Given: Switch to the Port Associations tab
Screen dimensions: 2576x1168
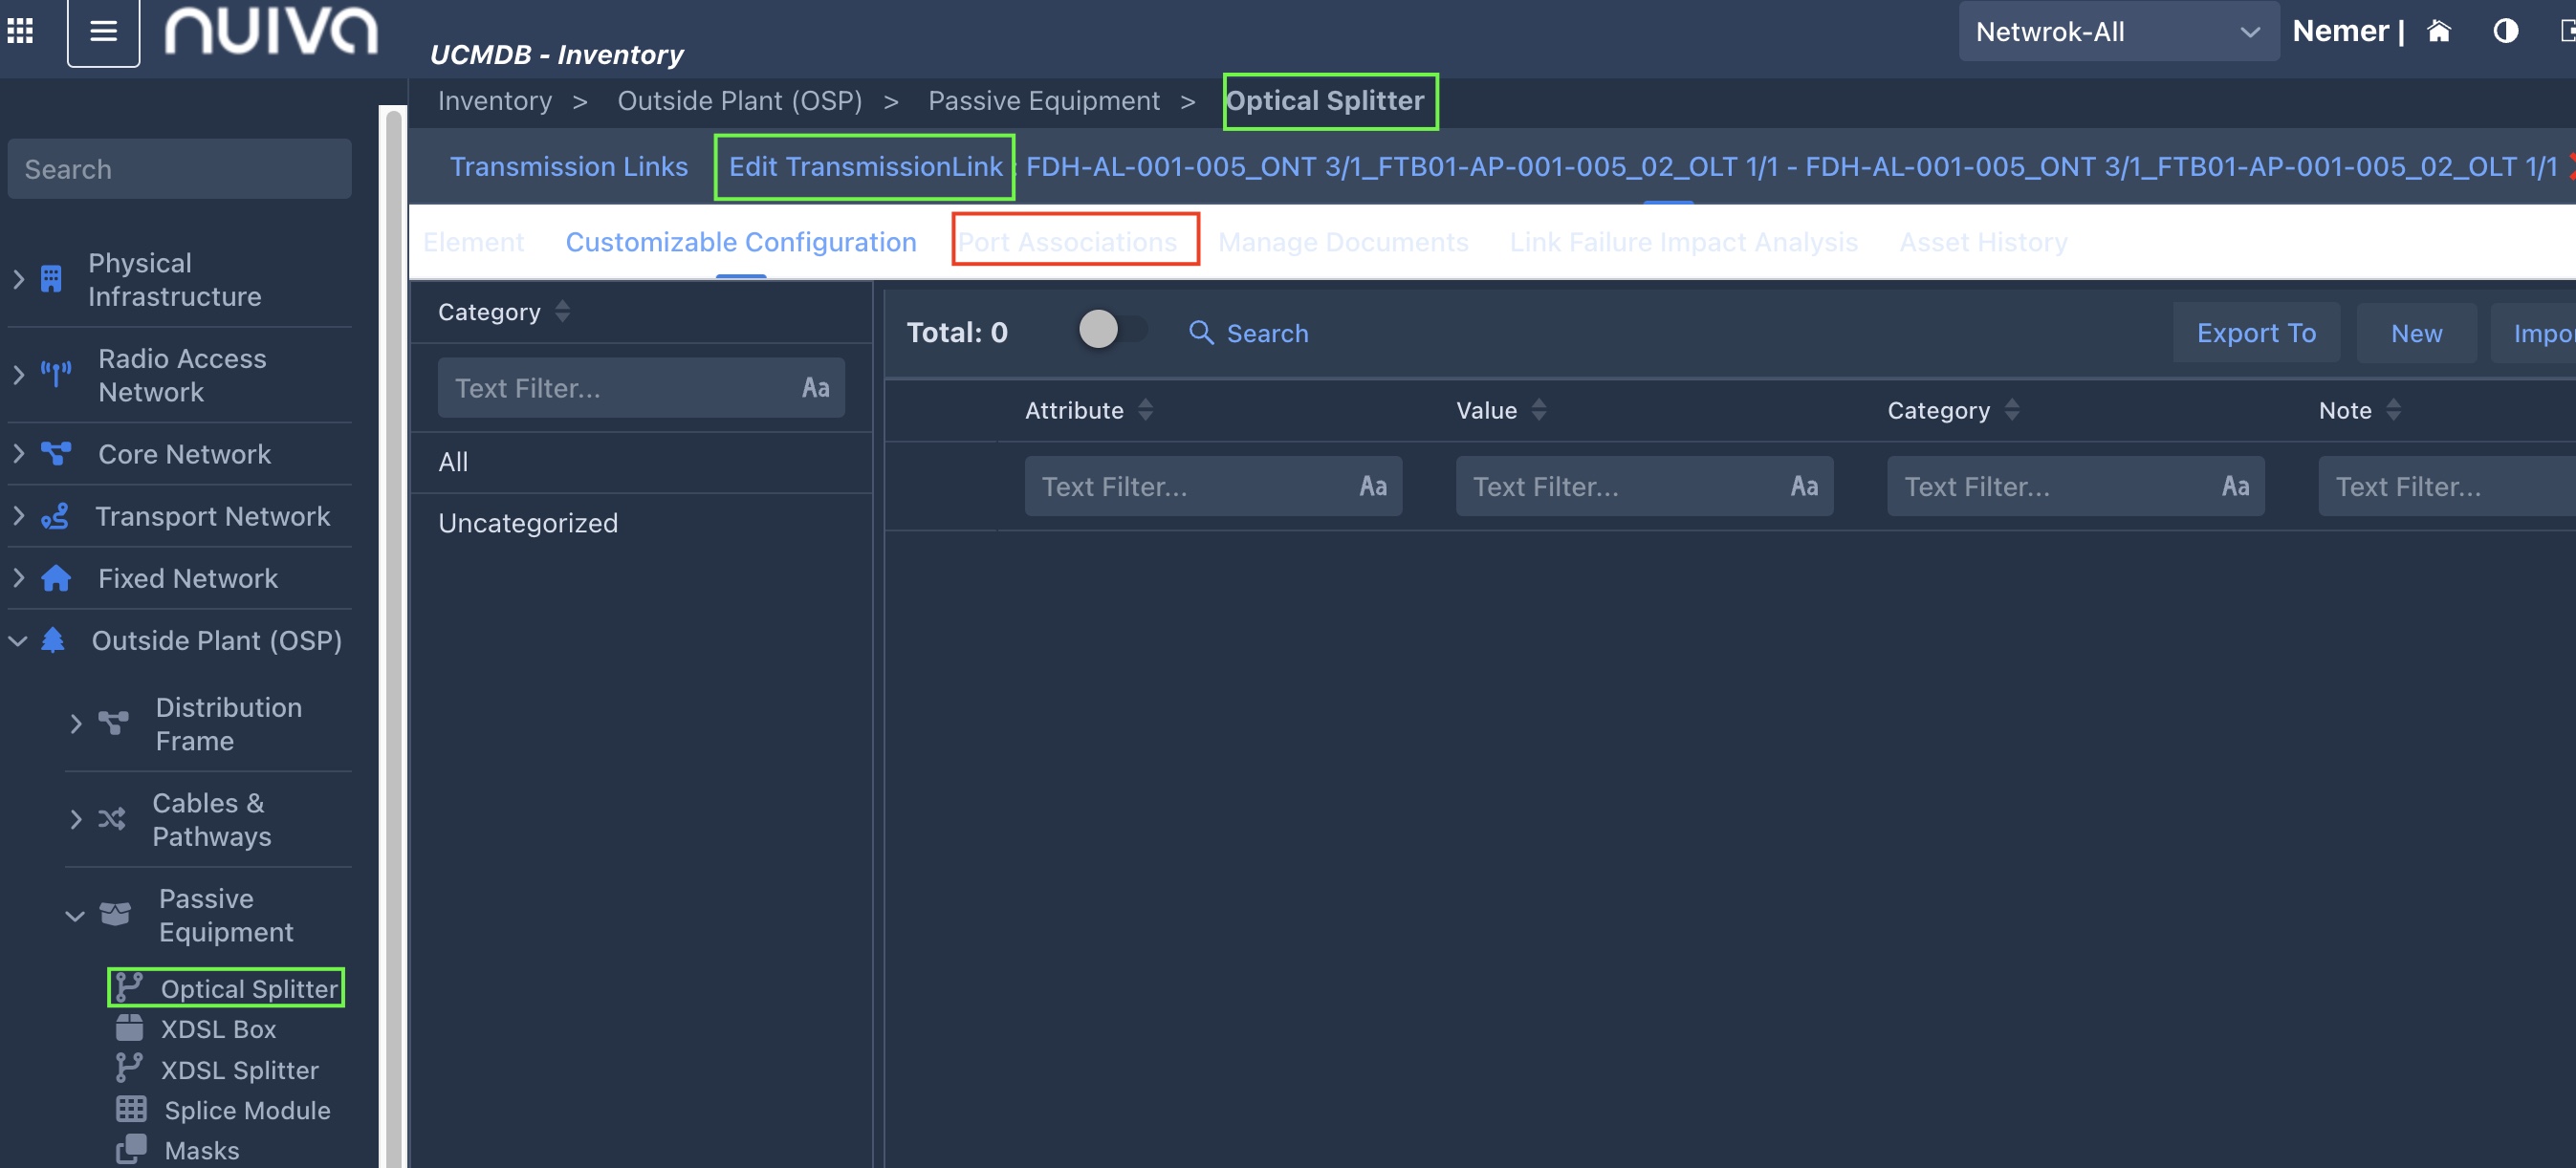Looking at the screenshot, I should click(1067, 241).
